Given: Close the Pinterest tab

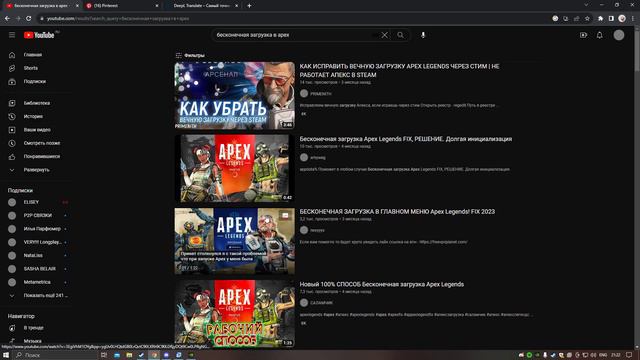Looking at the screenshot, I should point(157,6).
